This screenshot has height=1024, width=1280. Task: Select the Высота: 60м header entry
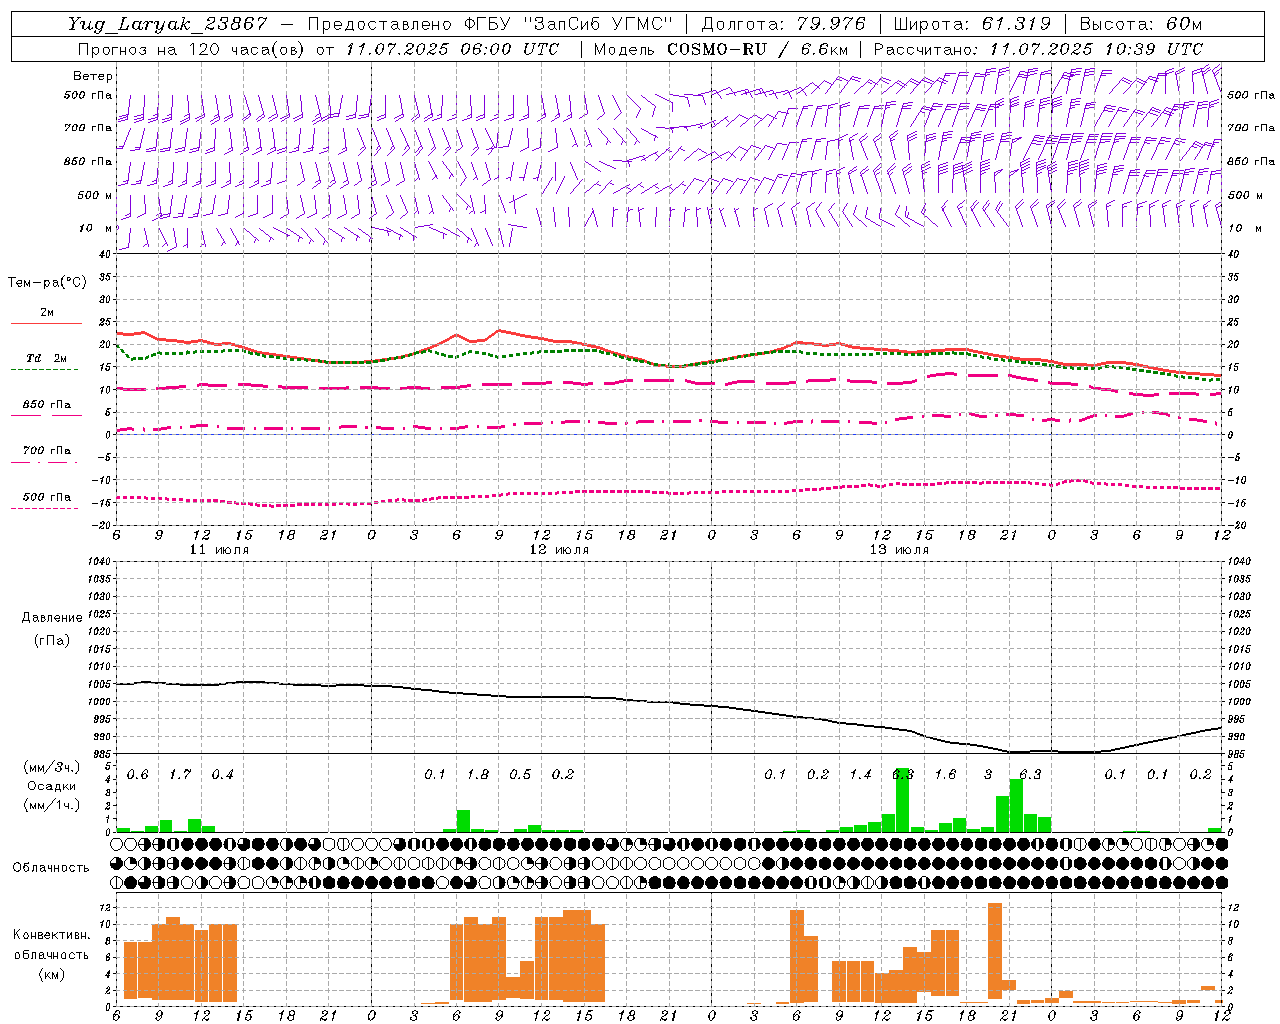pyautogui.click(x=1139, y=24)
